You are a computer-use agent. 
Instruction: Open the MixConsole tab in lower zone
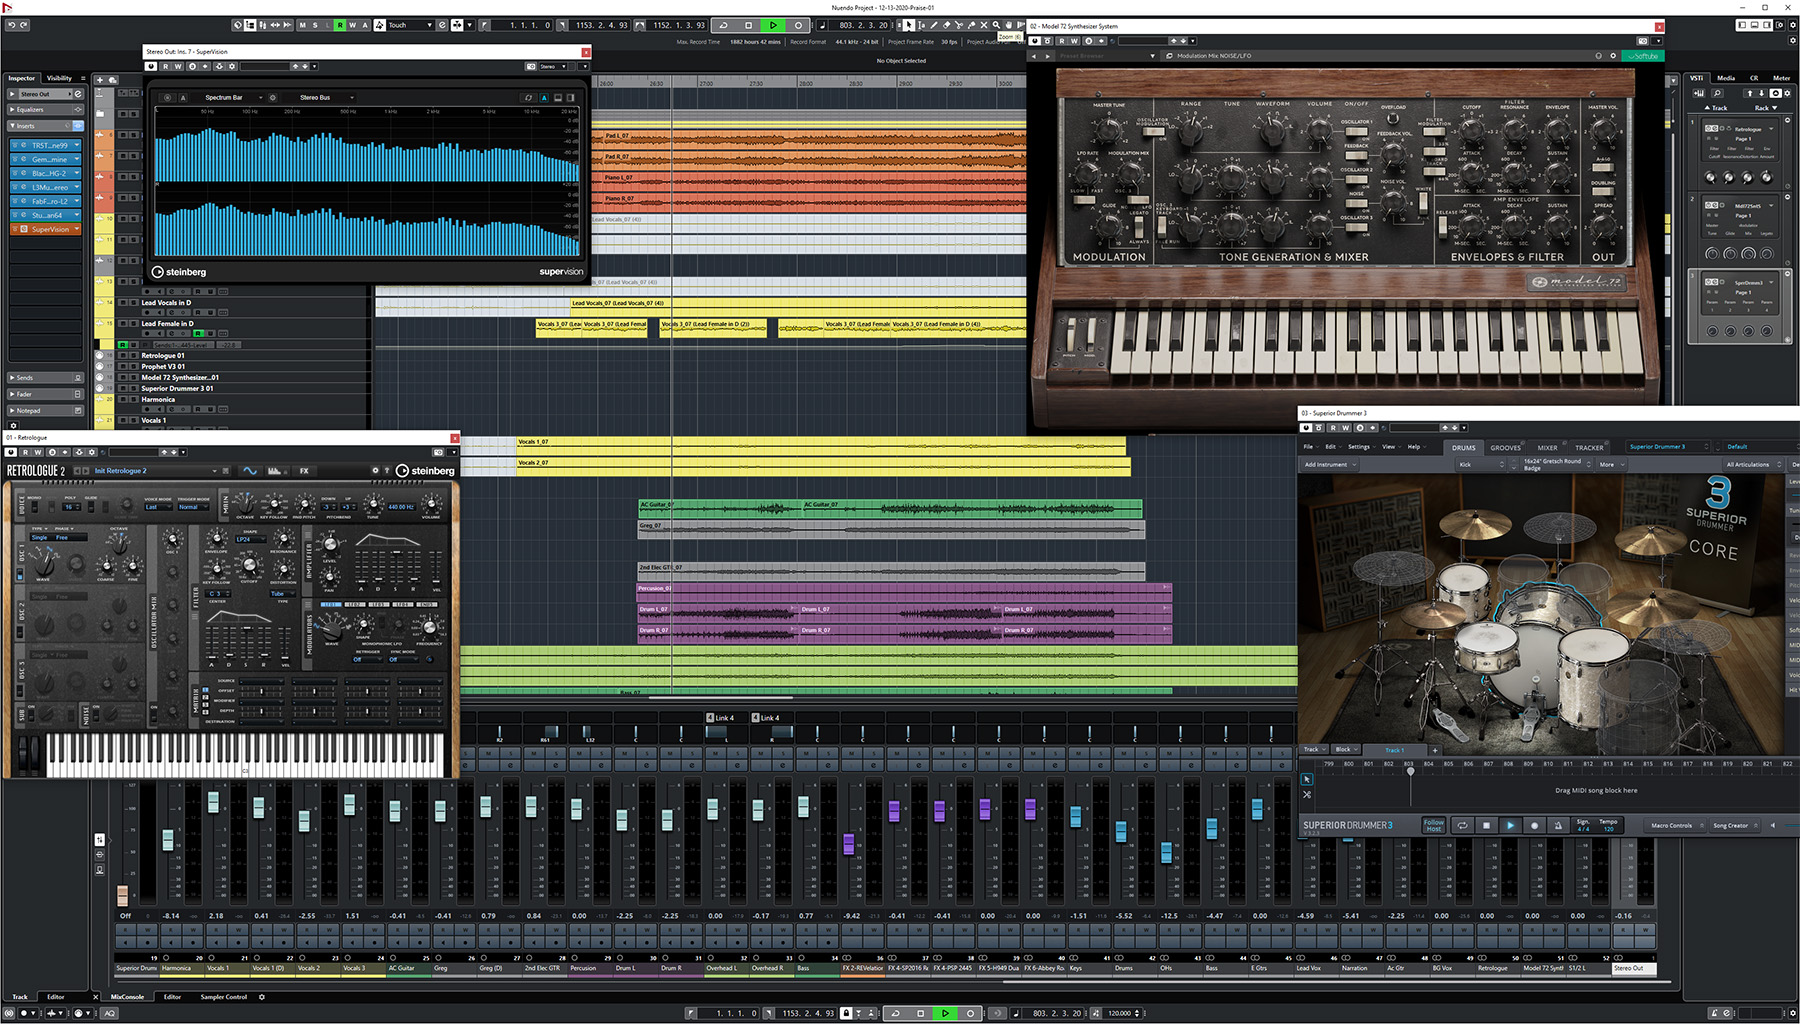(x=127, y=997)
